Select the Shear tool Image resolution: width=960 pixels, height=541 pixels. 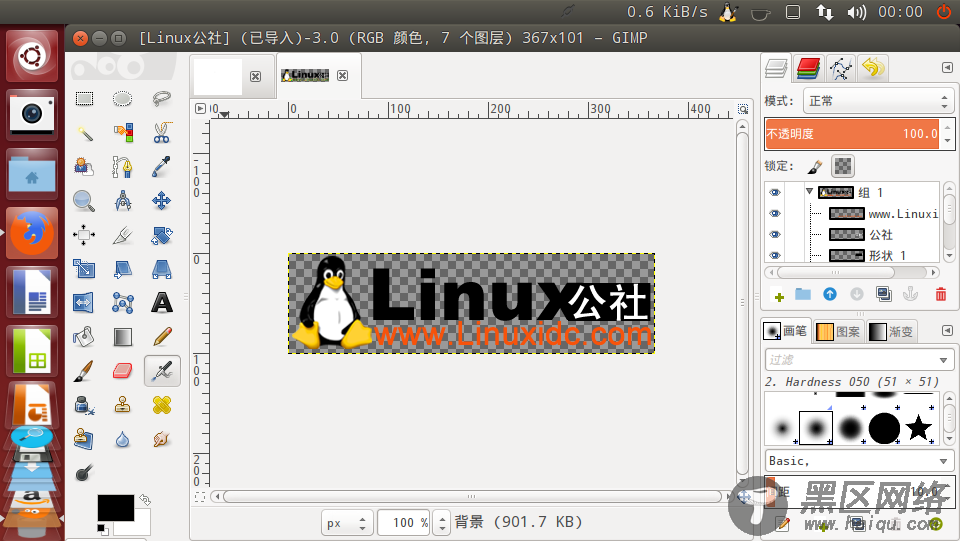122,269
